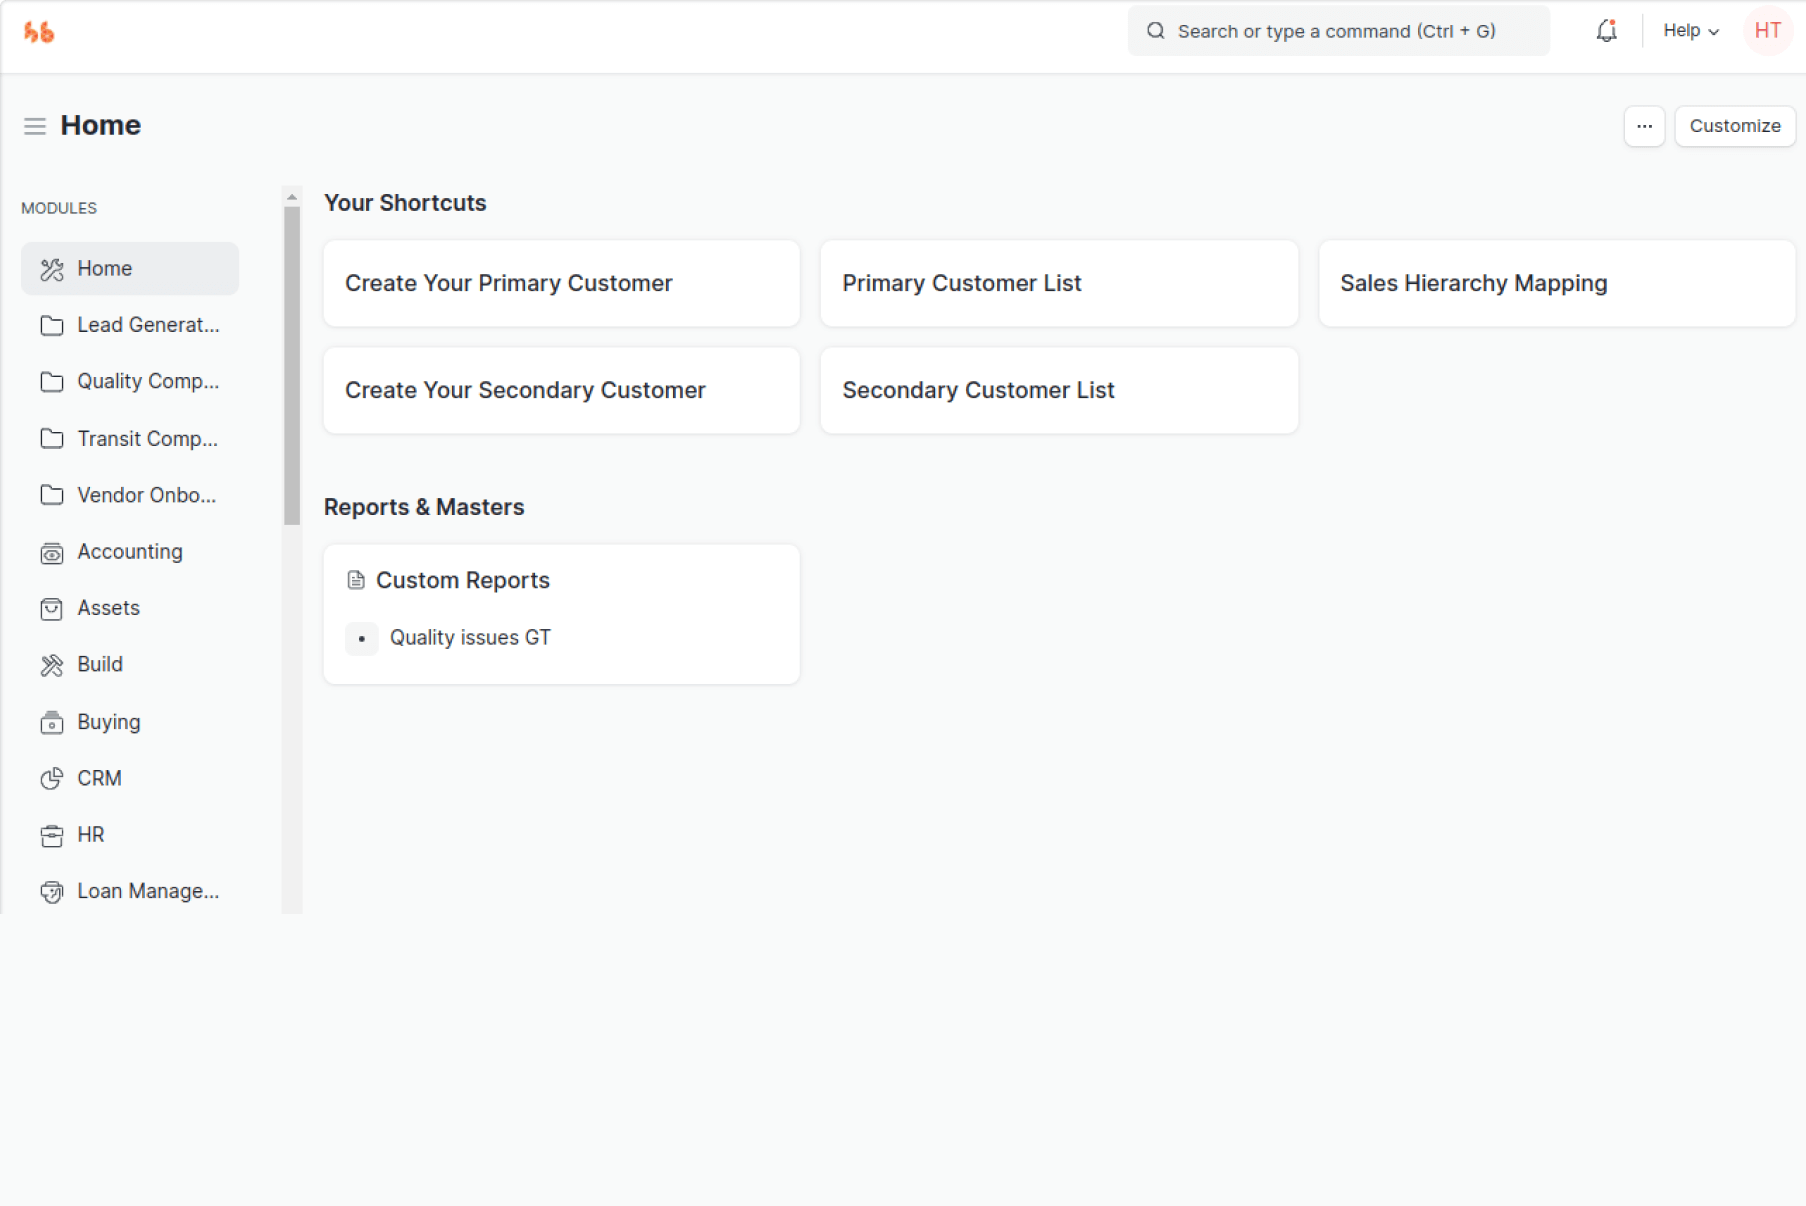Screen dimensions: 1806x1206
Task: Open the Buying module icon
Action: pyautogui.click(x=52, y=723)
